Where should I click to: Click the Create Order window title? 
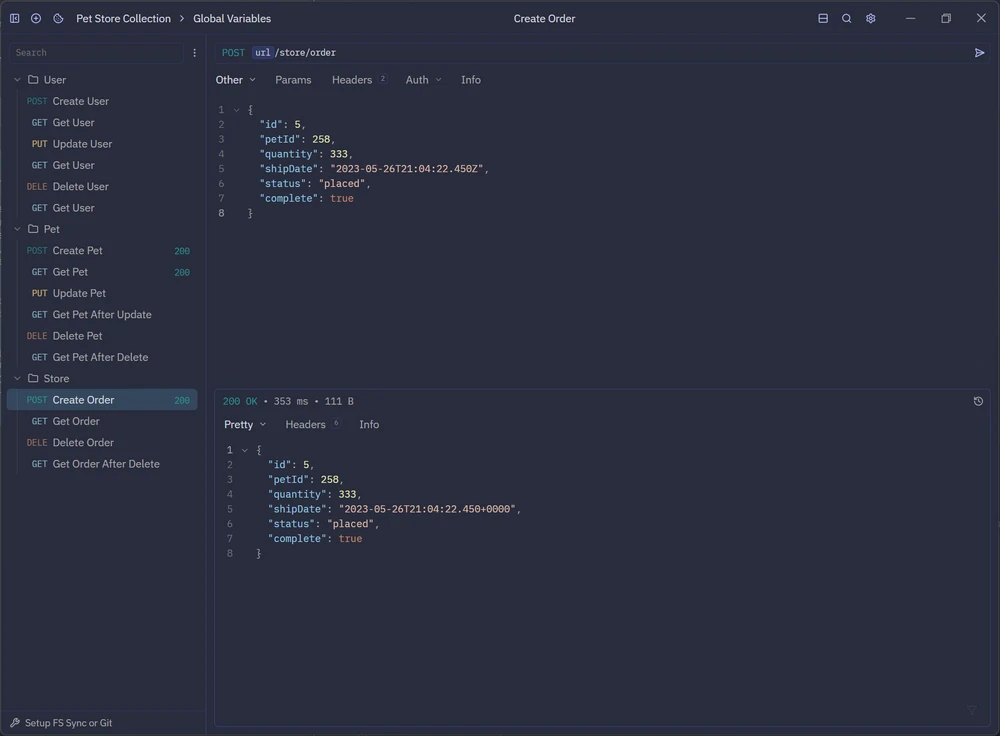point(545,18)
